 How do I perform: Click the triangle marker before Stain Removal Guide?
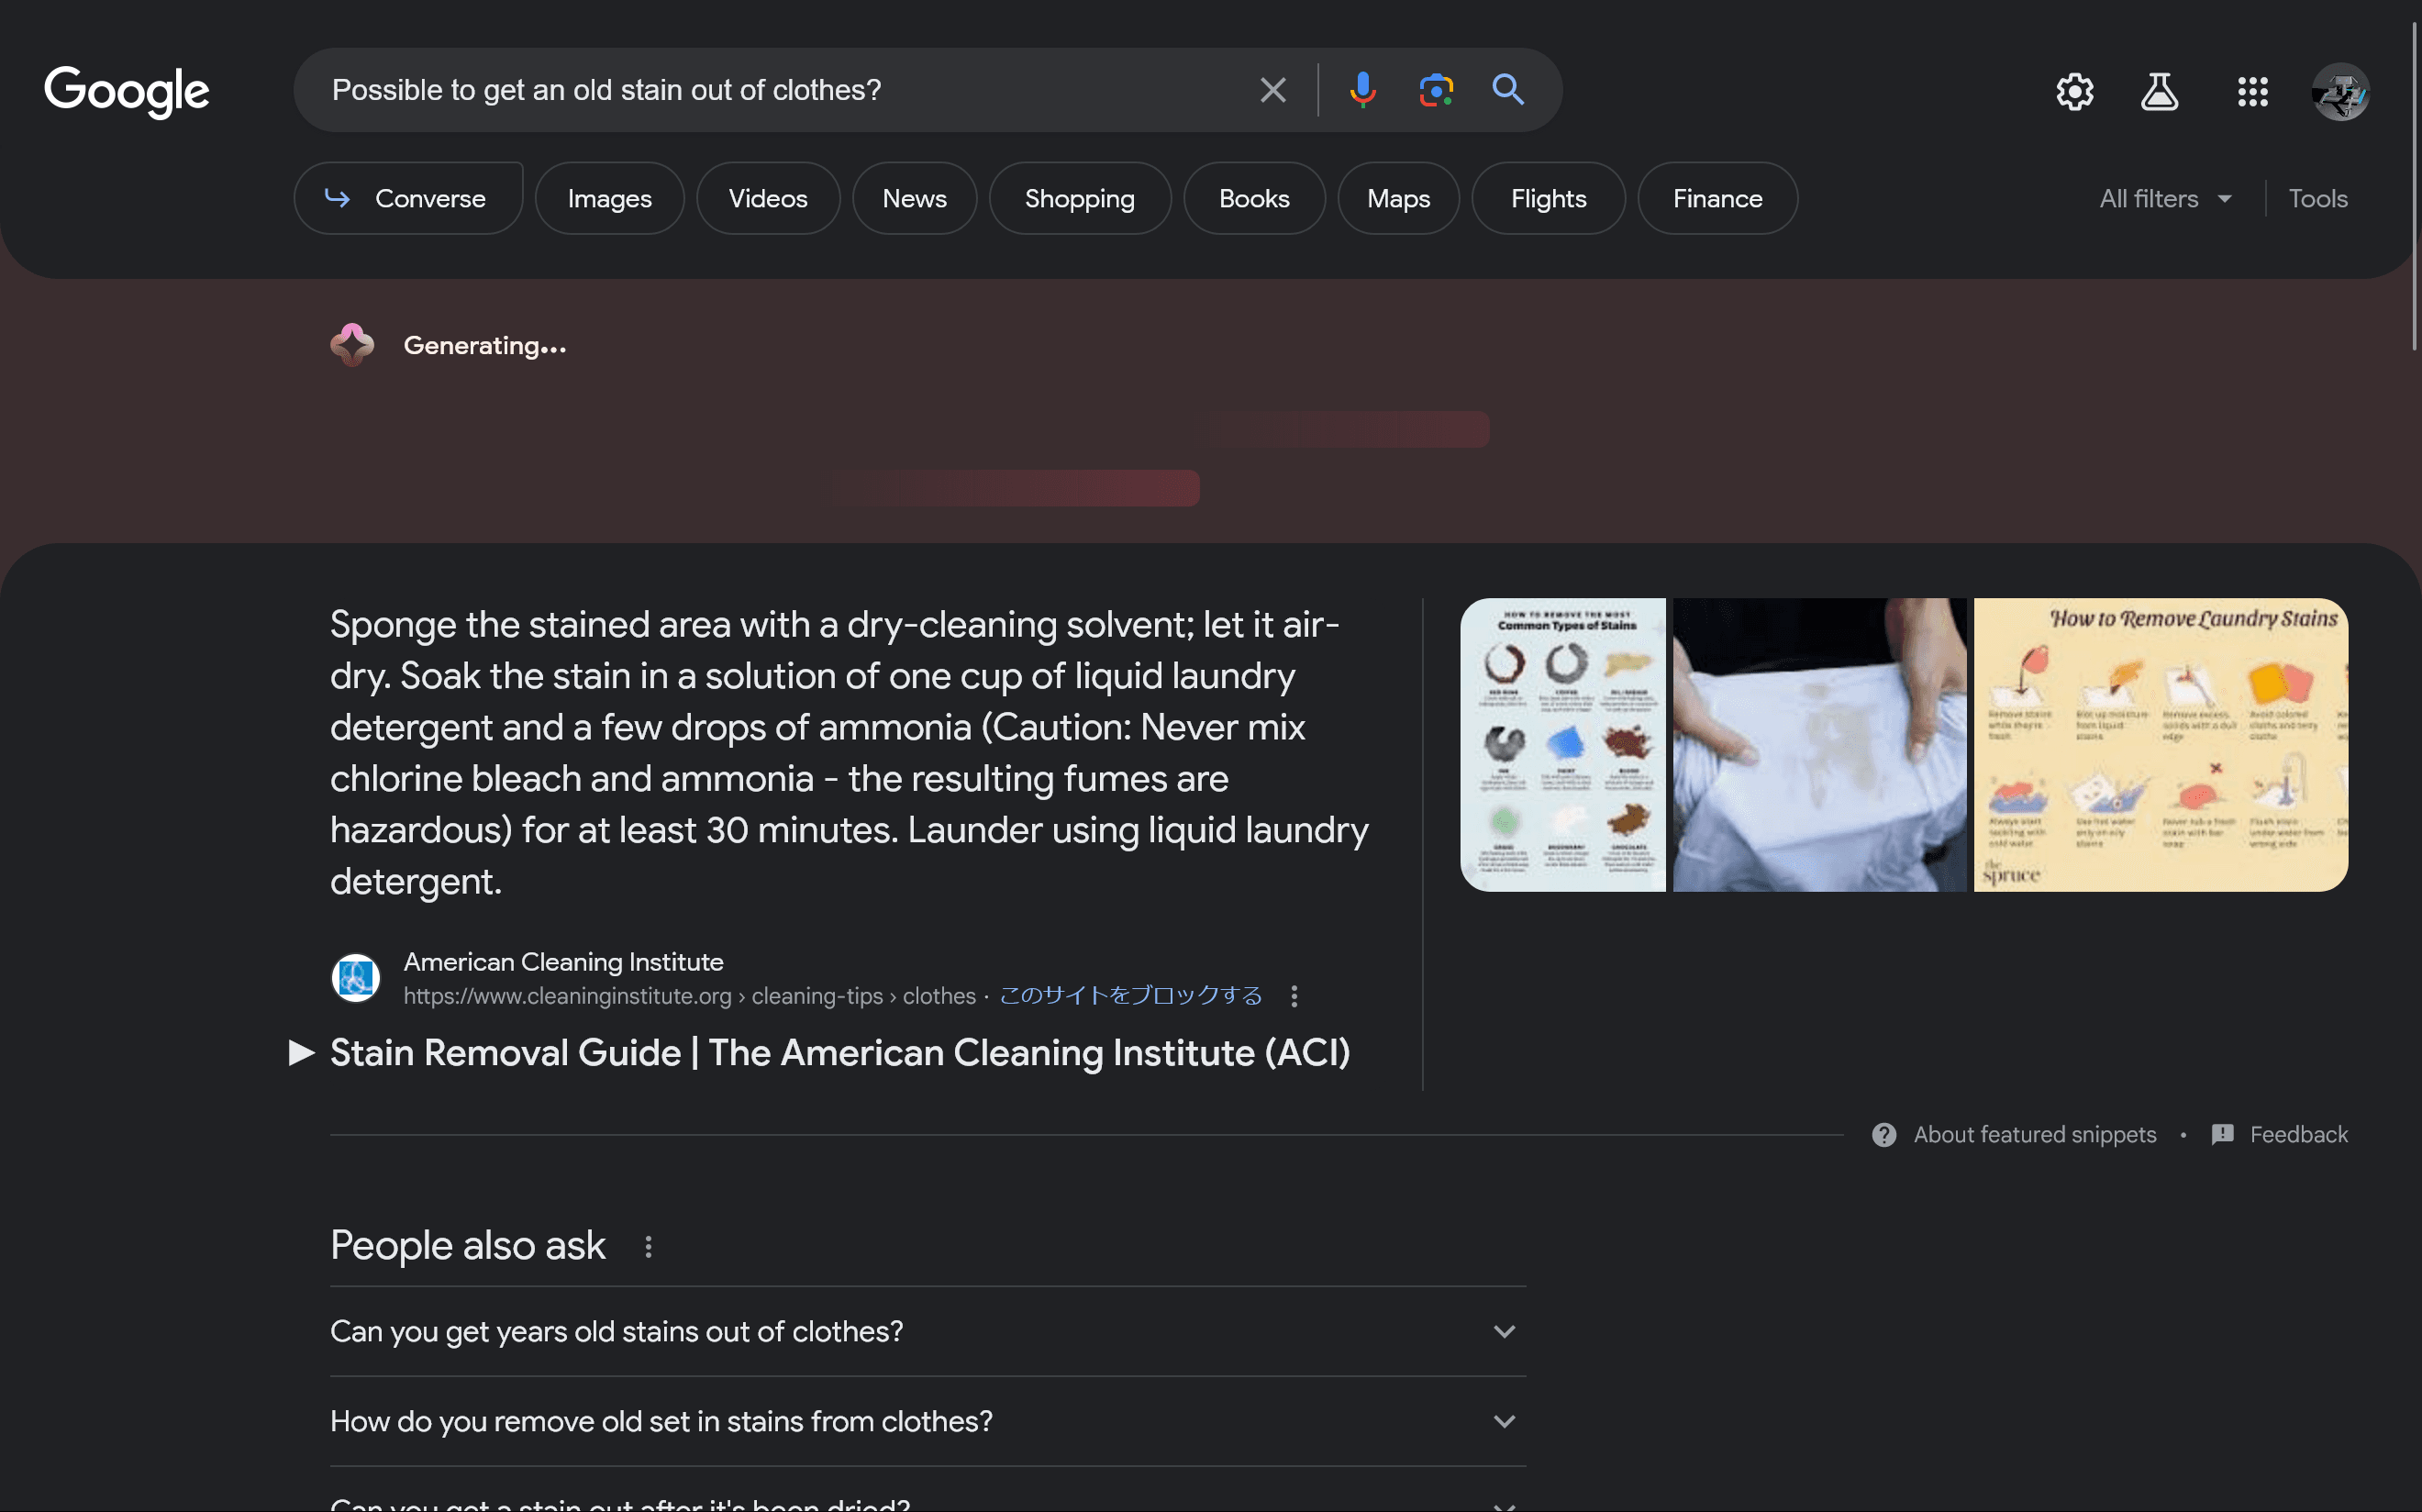tap(301, 1052)
